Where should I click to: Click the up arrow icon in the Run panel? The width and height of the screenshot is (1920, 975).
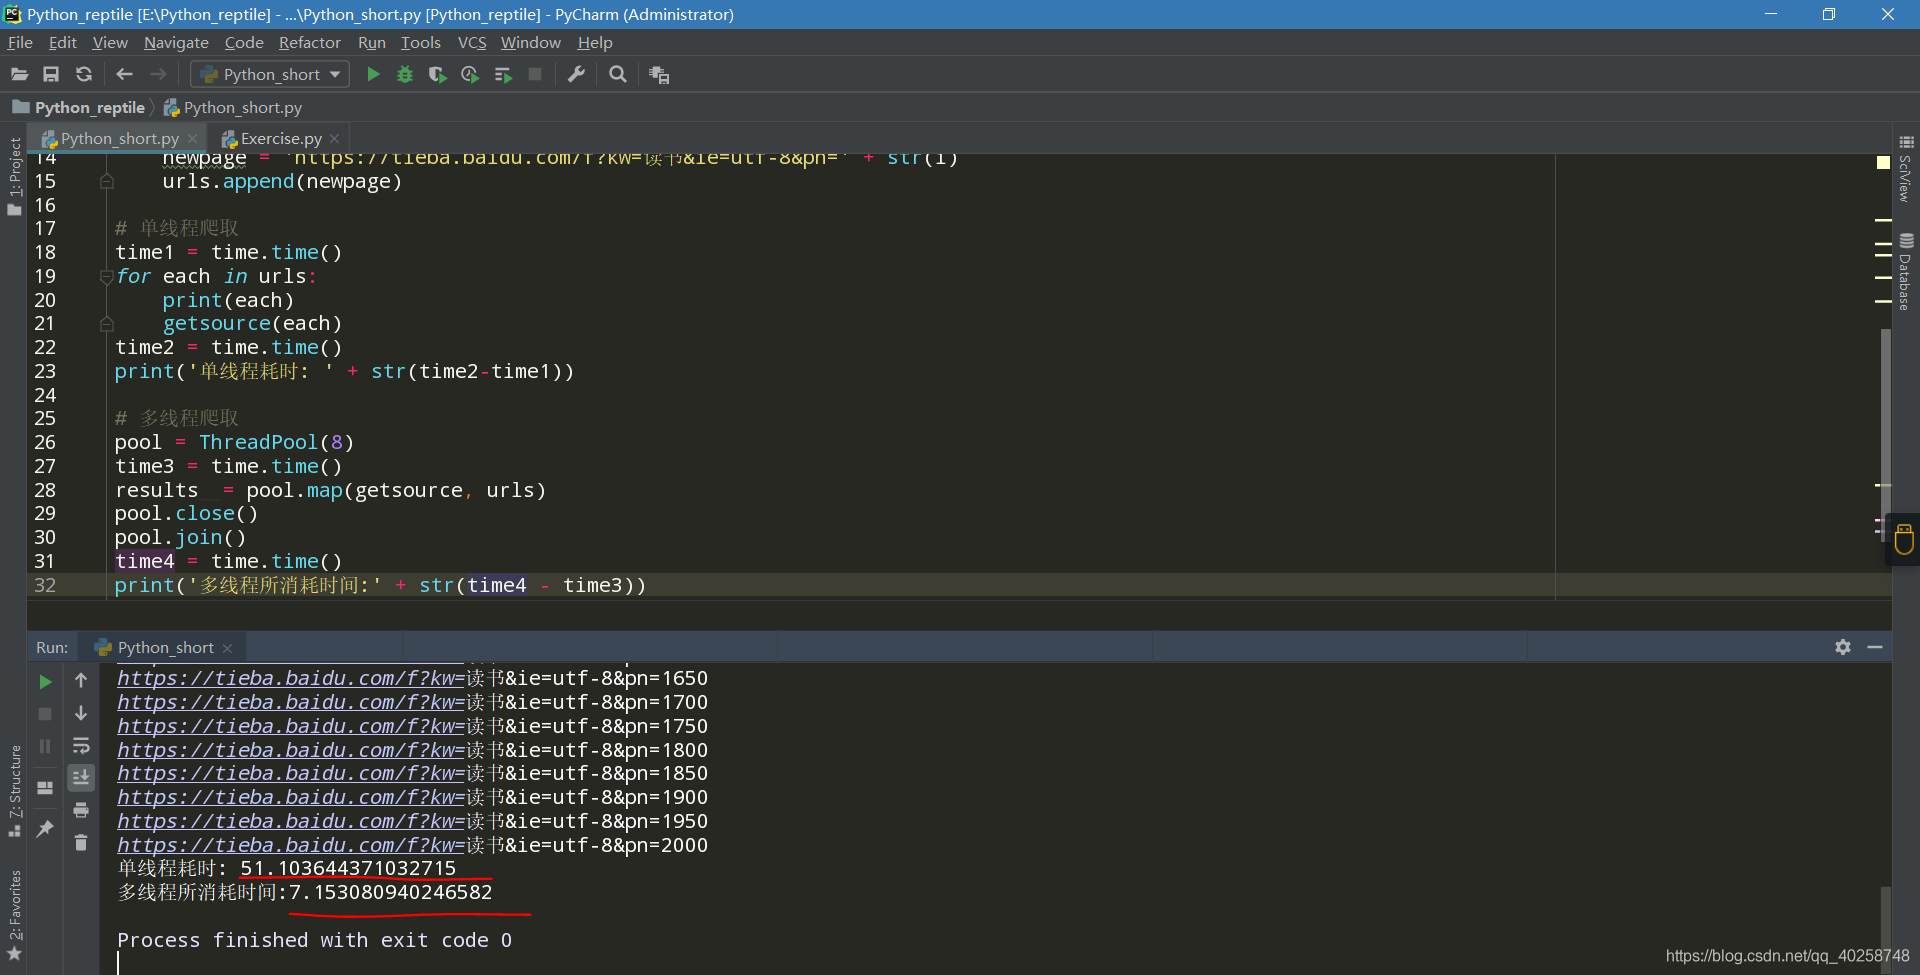tap(81, 680)
